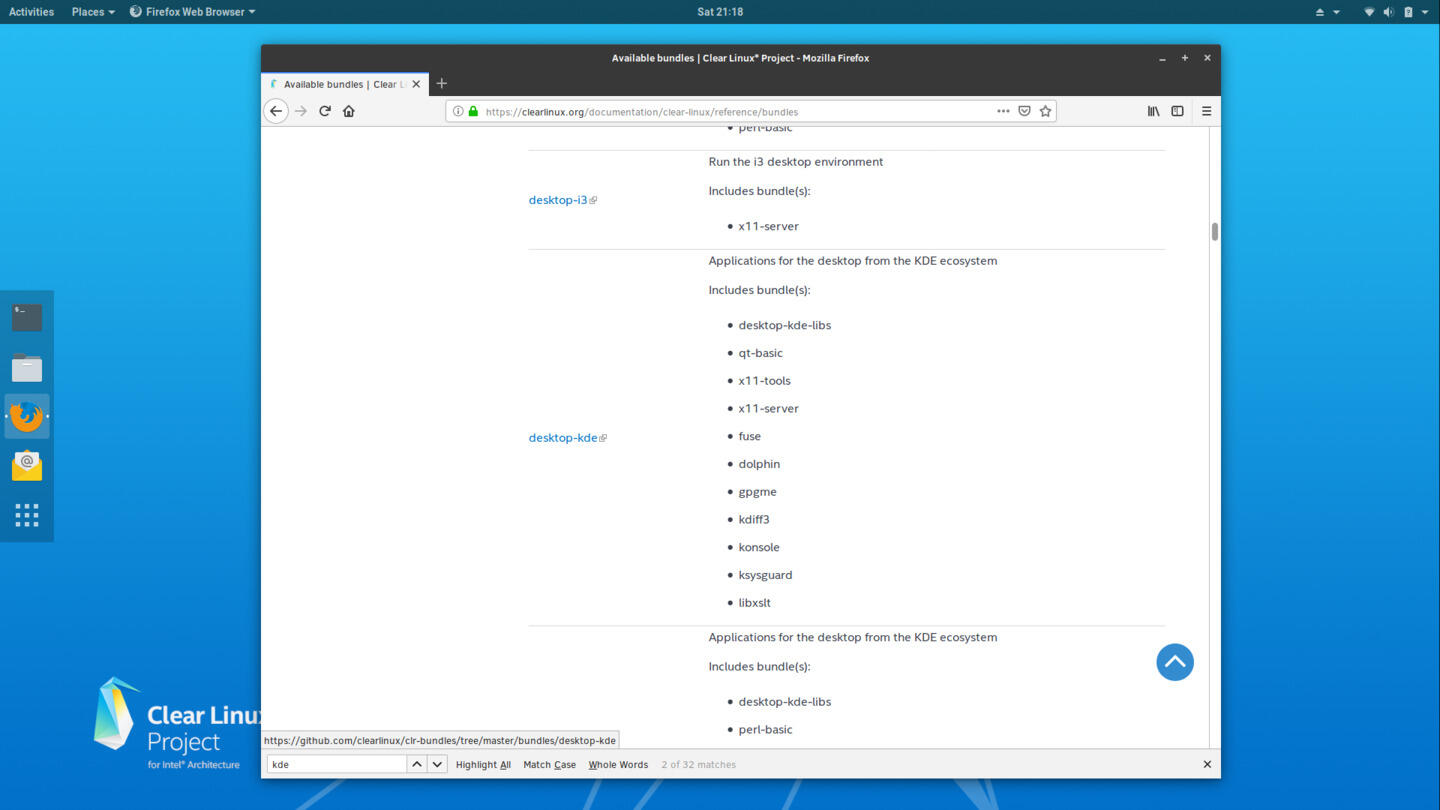Click the battery status icon
1440x810 pixels.
pyautogui.click(x=1408, y=12)
